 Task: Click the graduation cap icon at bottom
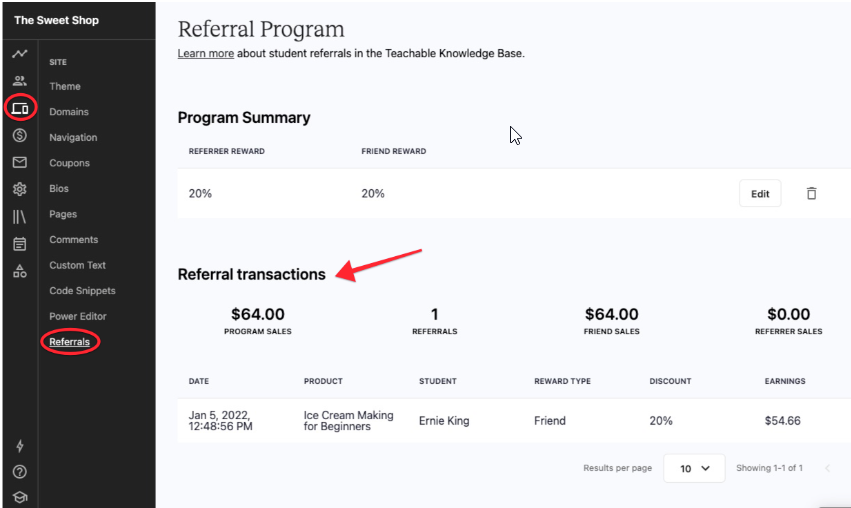tap(19, 497)
